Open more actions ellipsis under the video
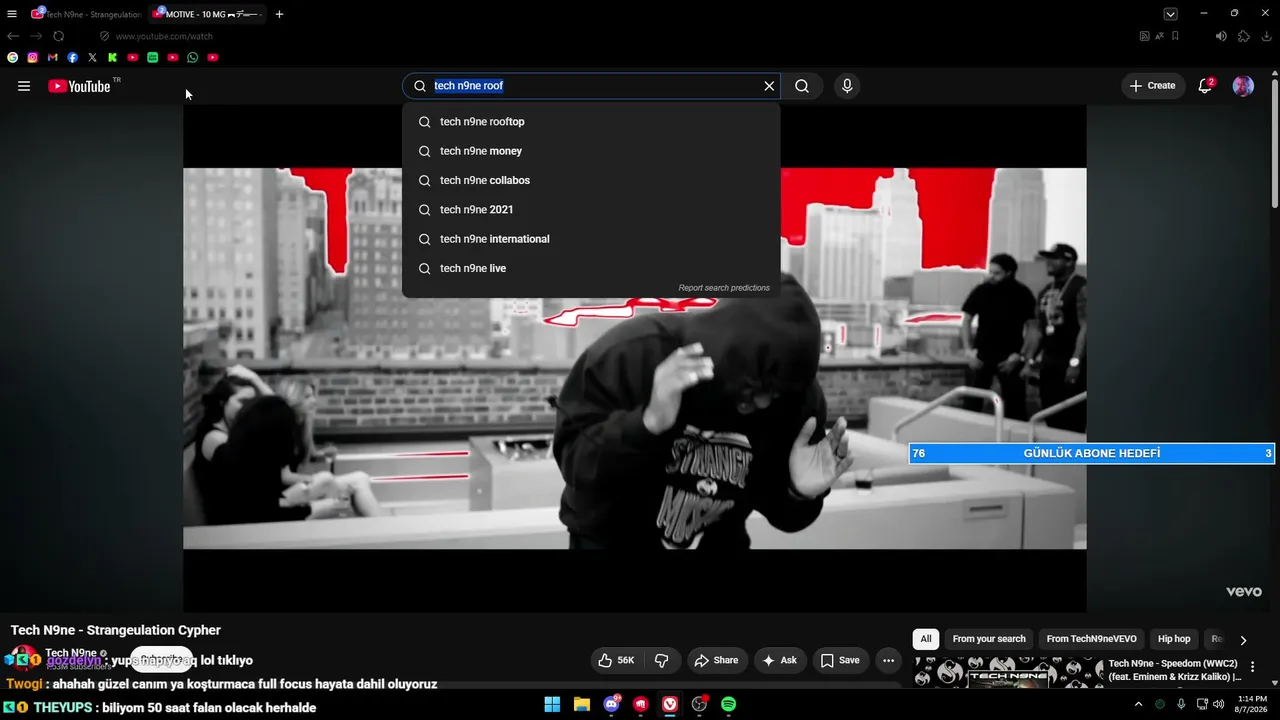Screen dimensions: 1280x720 coord(888,660)
